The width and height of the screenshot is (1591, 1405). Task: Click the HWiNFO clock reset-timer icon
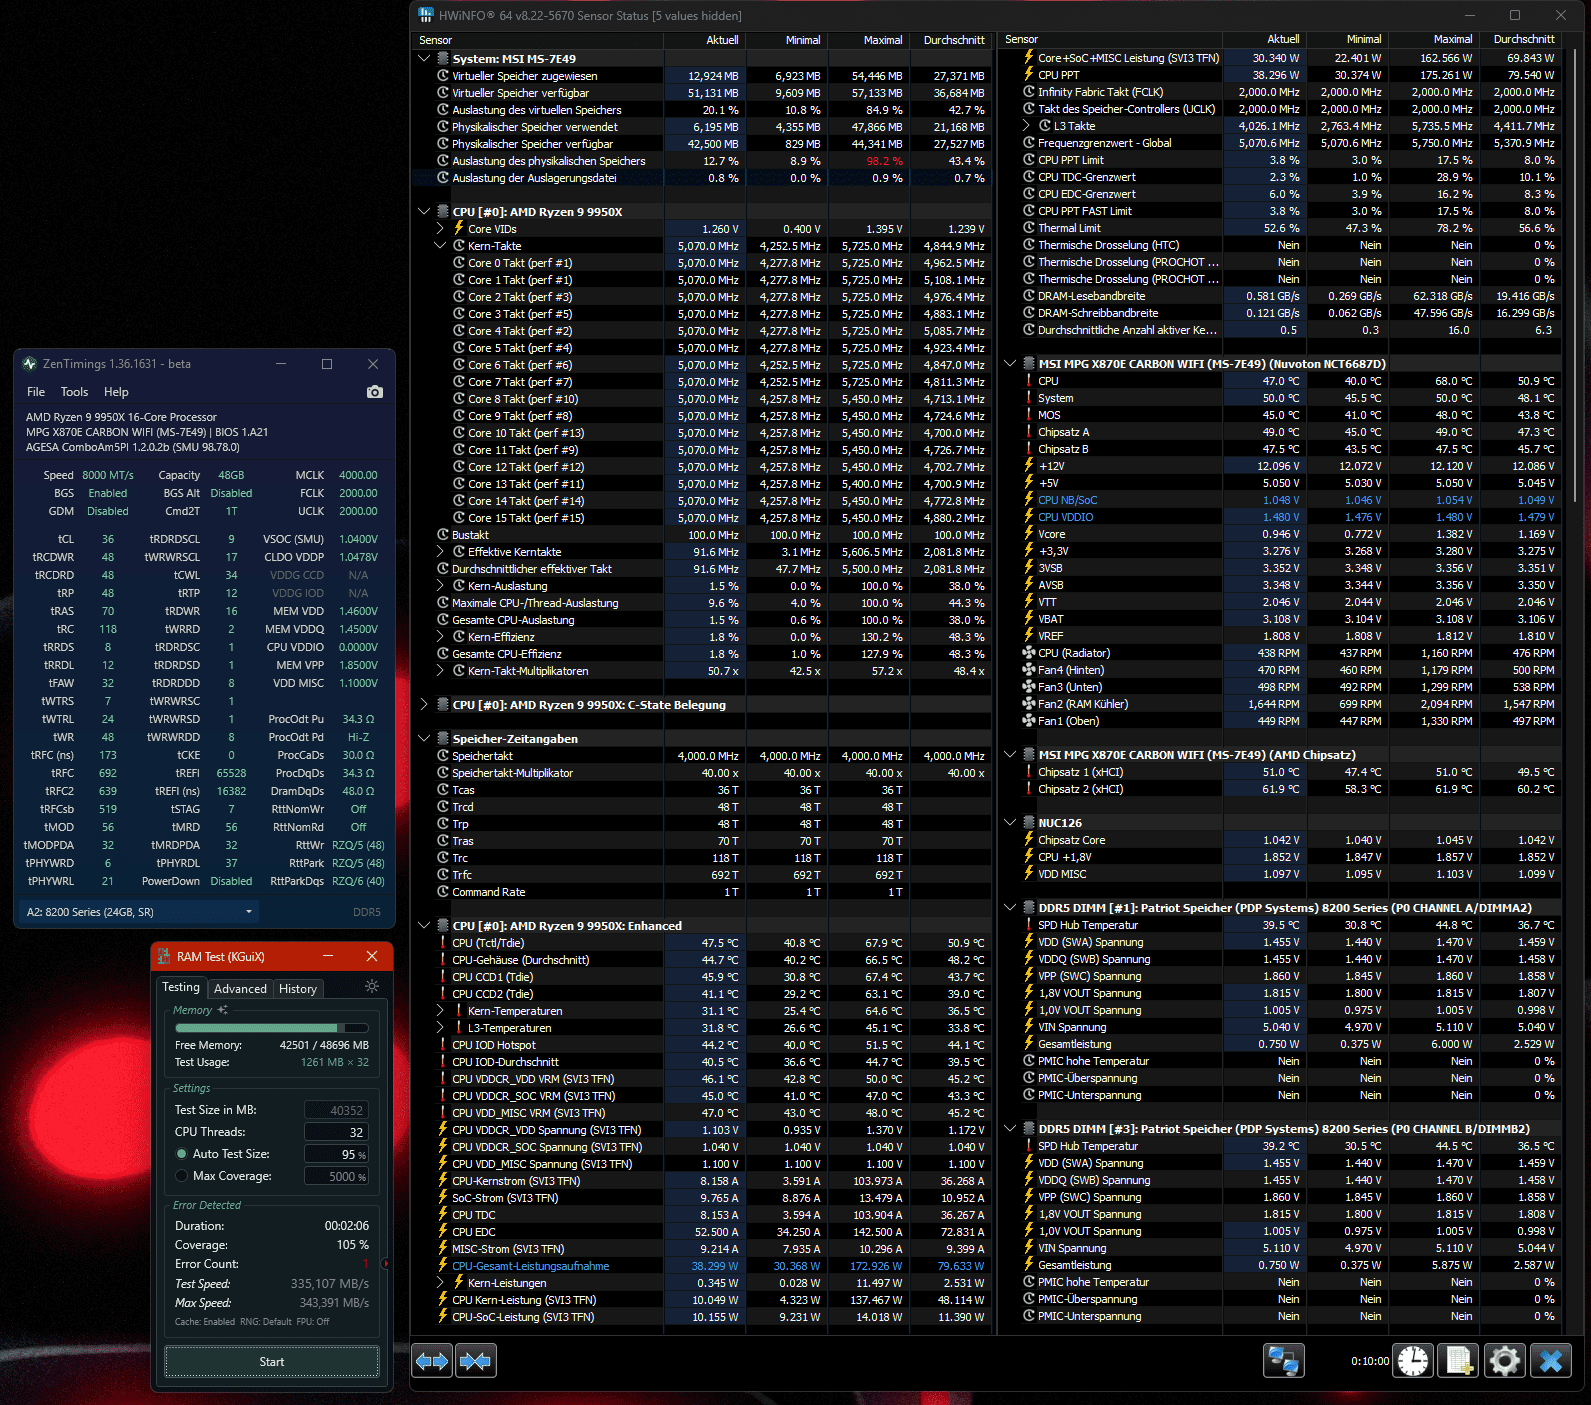(1413, 1361)
